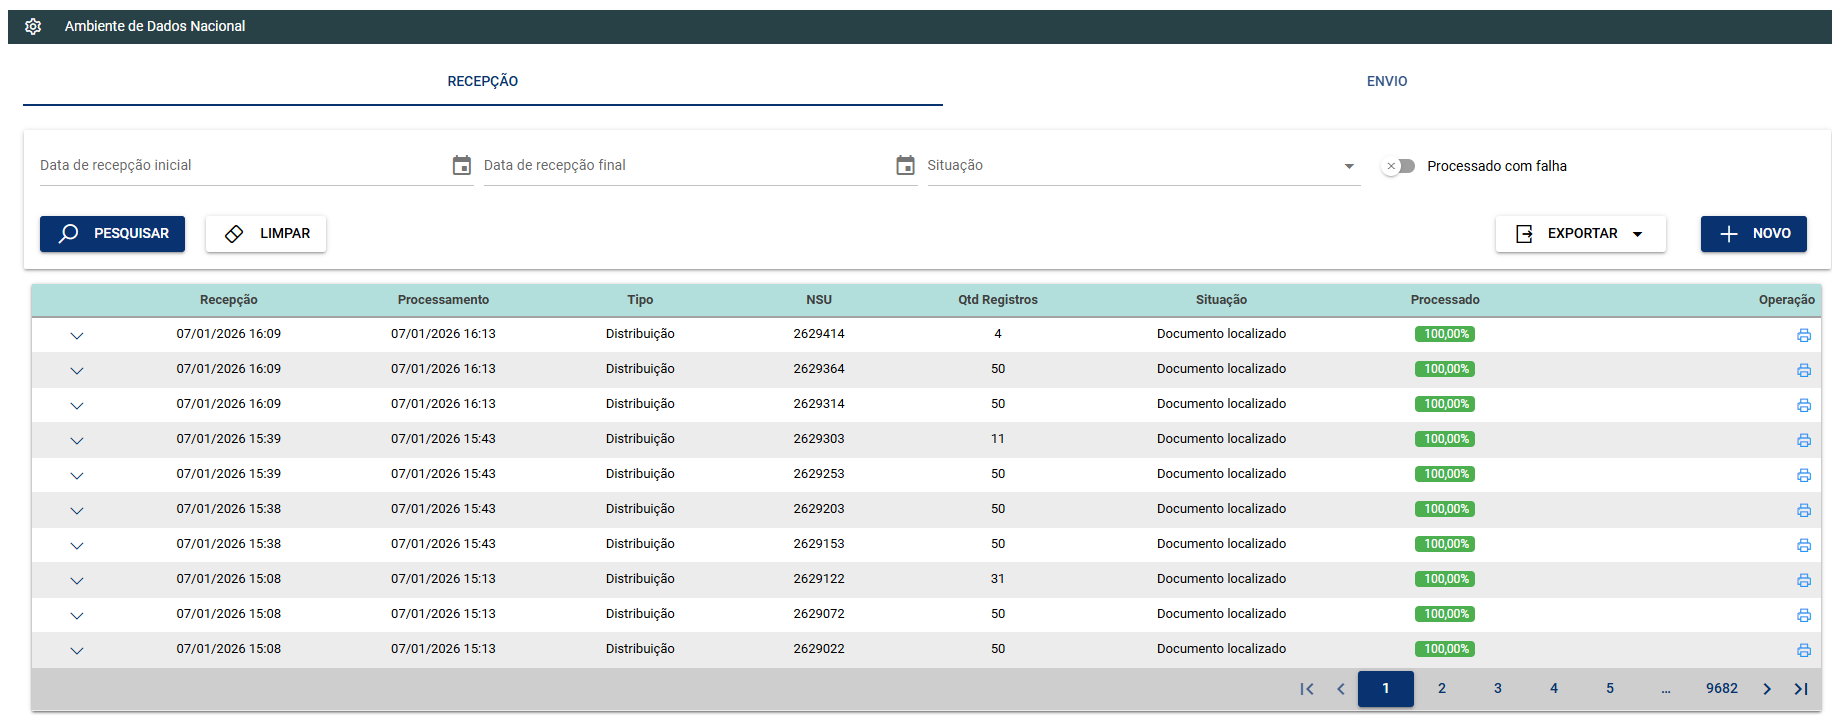Image resolution: width=1832 pixels, height=715 pixels.
Task: Clear filters with the LIMPAR button
Action: pyautogui.click(x=266, y=234)
